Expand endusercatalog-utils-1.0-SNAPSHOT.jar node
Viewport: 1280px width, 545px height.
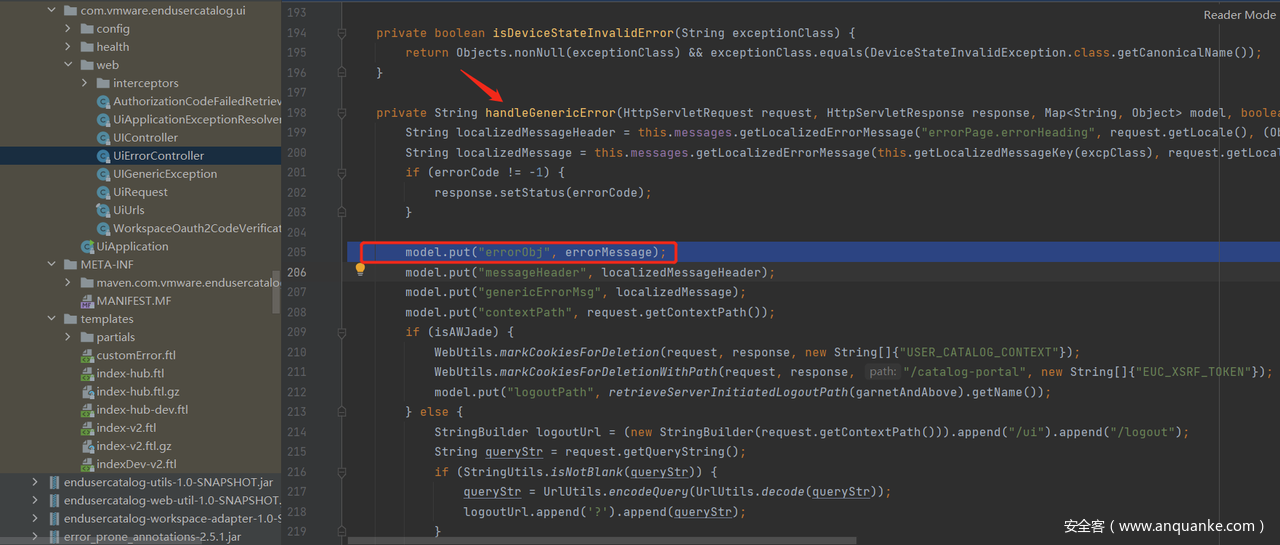pos(36,482)
